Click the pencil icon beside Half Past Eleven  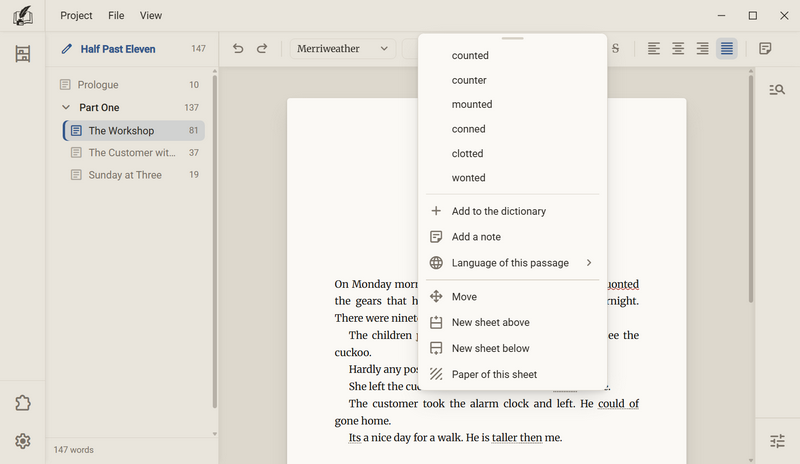(66, 49)
